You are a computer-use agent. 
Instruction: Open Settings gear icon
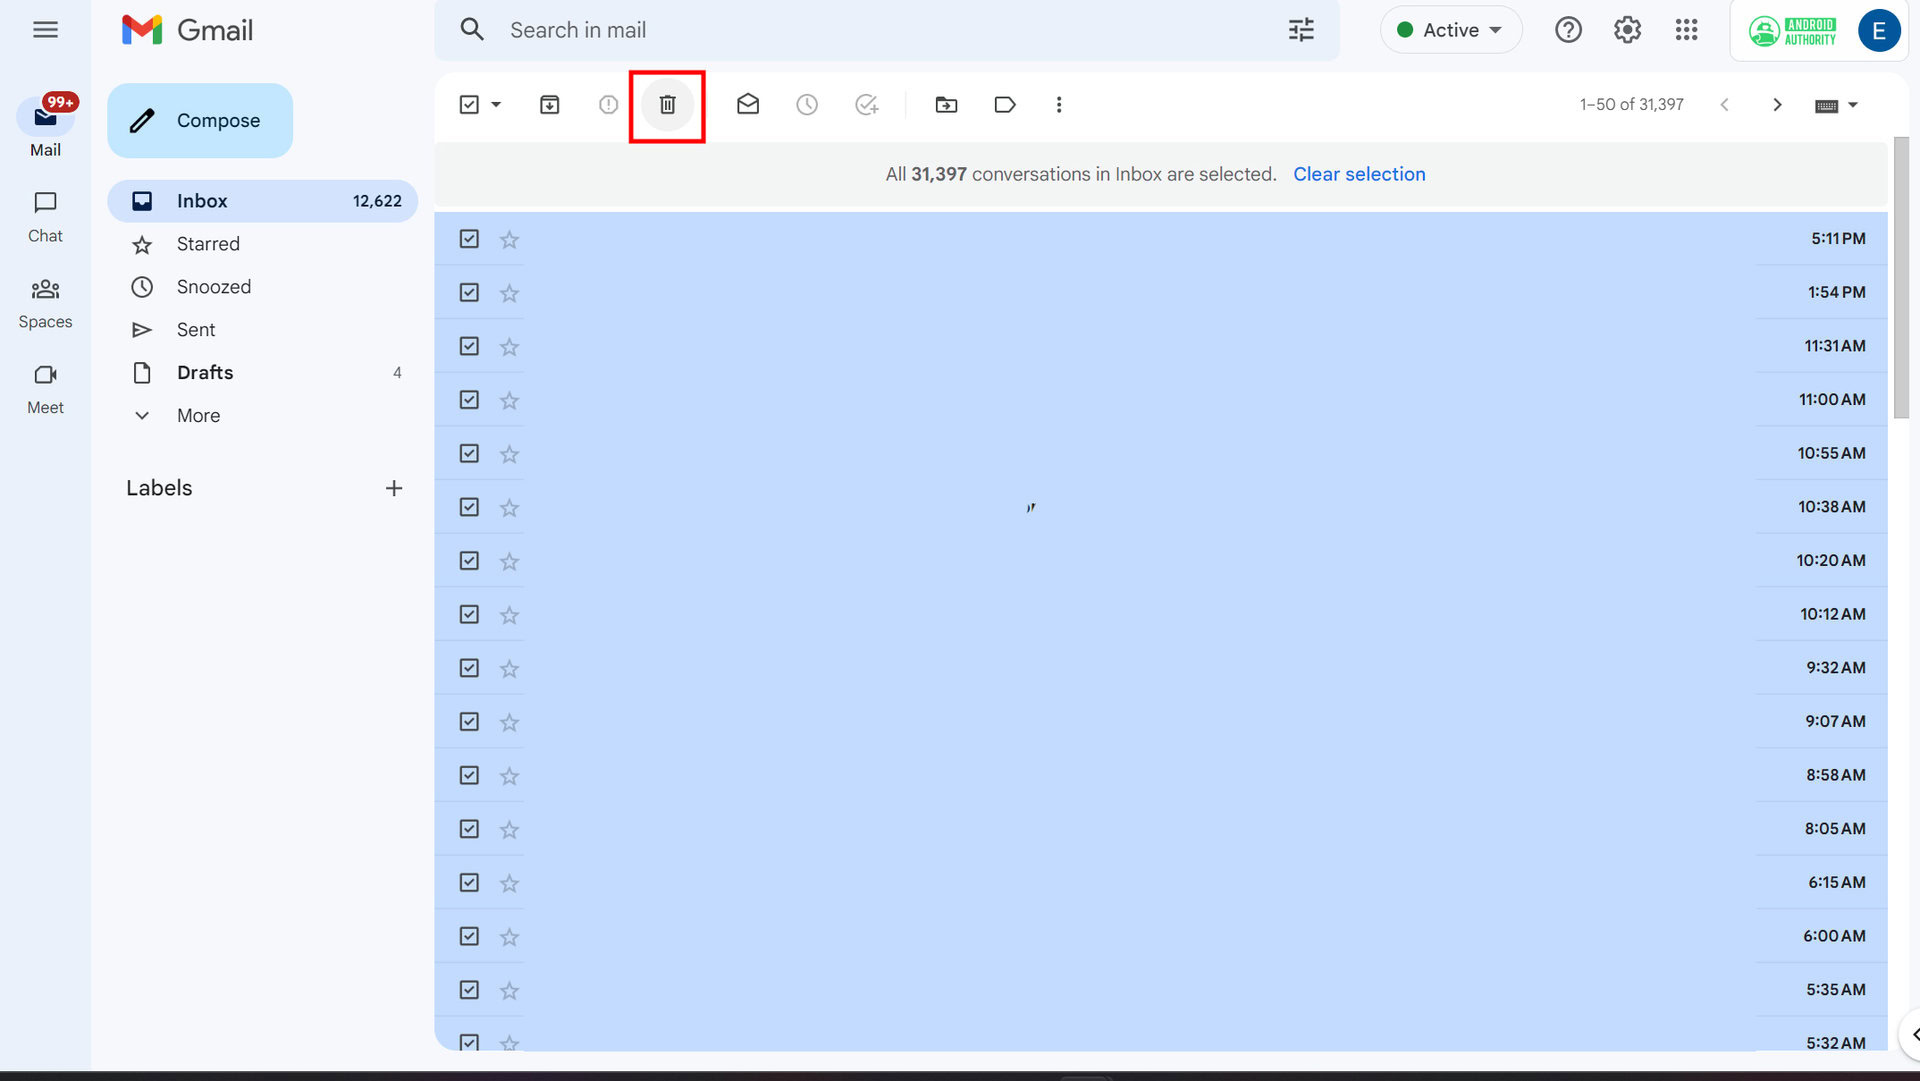[x=1627, y=30]
